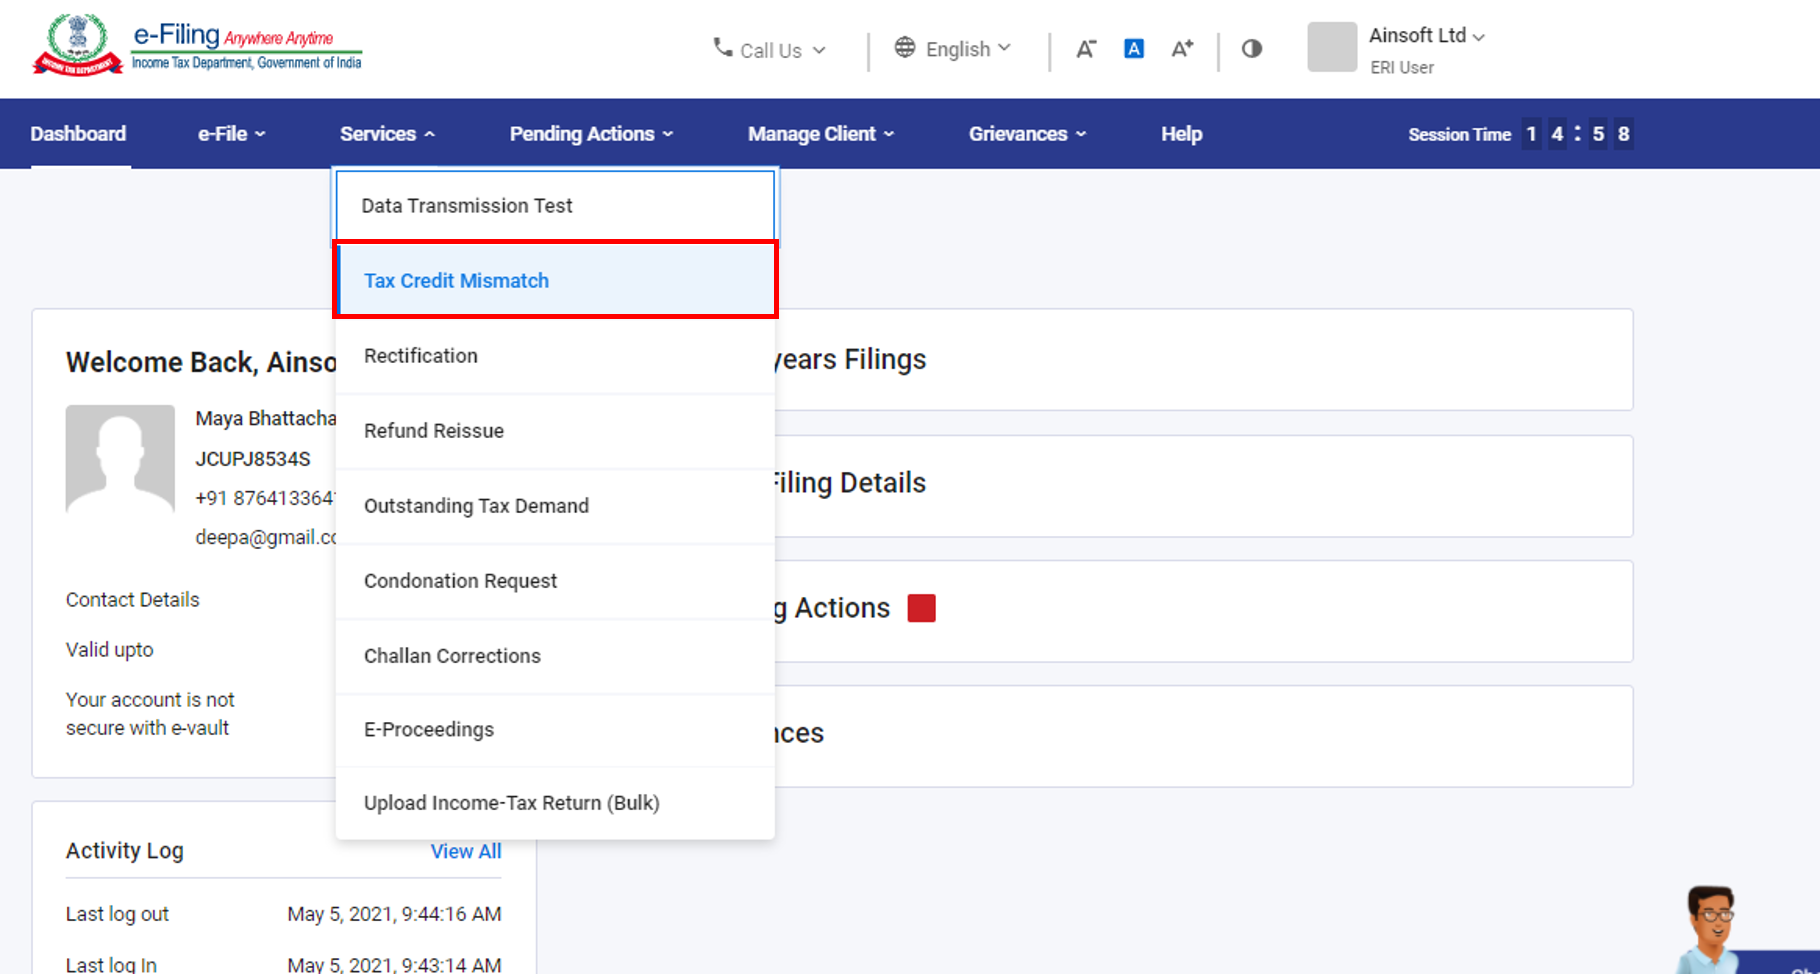Screen dimensions: 1820x974
Task: Toggle the high contrast mode icon
Action: pyautogui.click(x=1251, y=49)
